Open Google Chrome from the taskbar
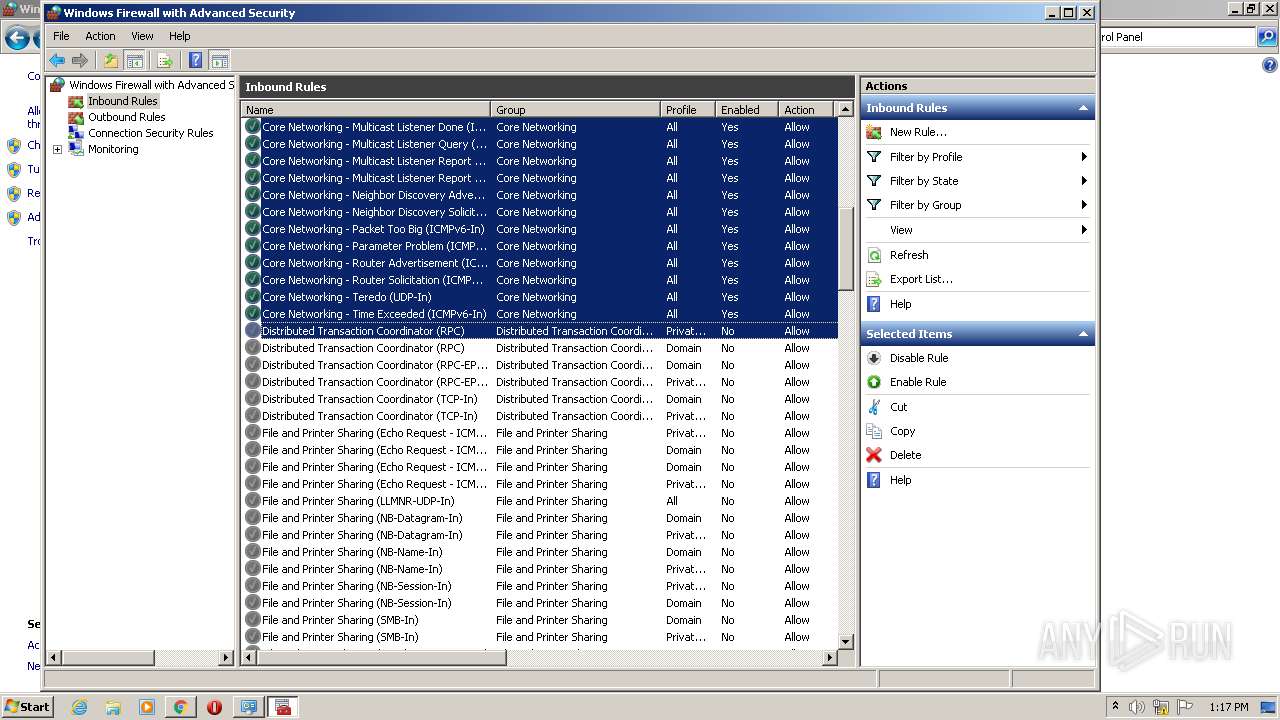This screenshot has height=720, width=1280. pos(180,707)
